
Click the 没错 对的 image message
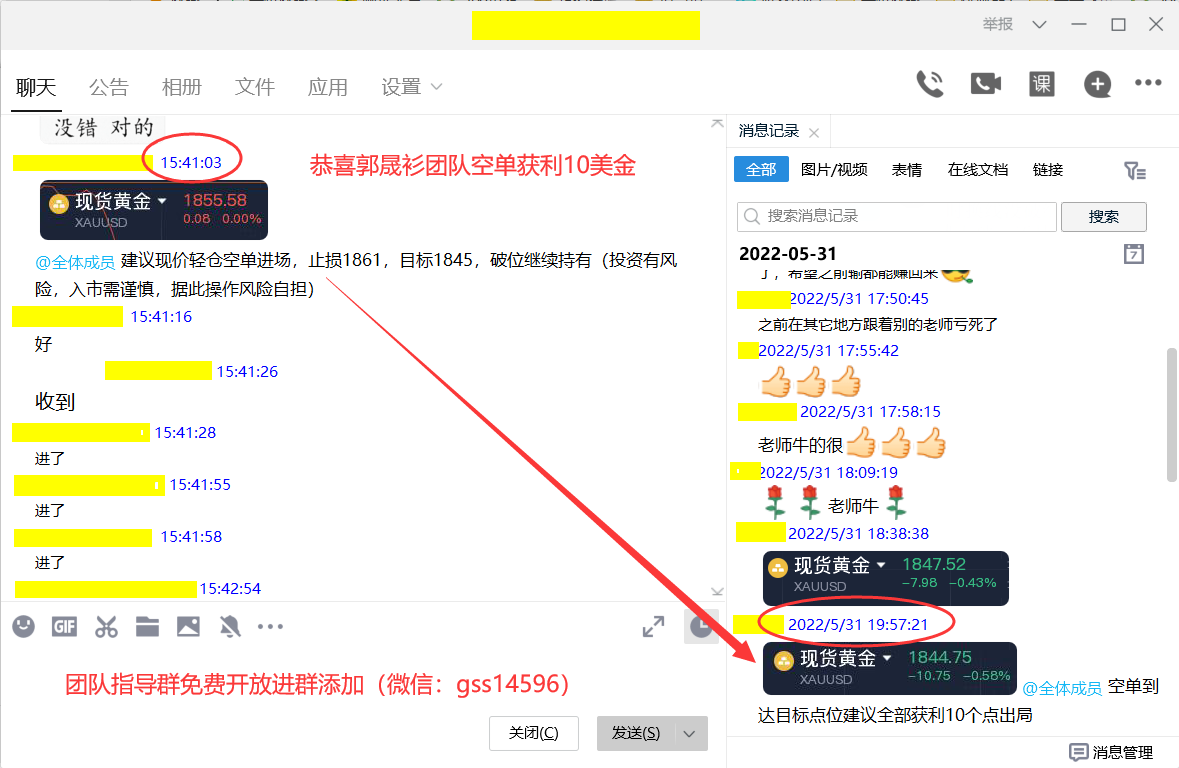102,129
